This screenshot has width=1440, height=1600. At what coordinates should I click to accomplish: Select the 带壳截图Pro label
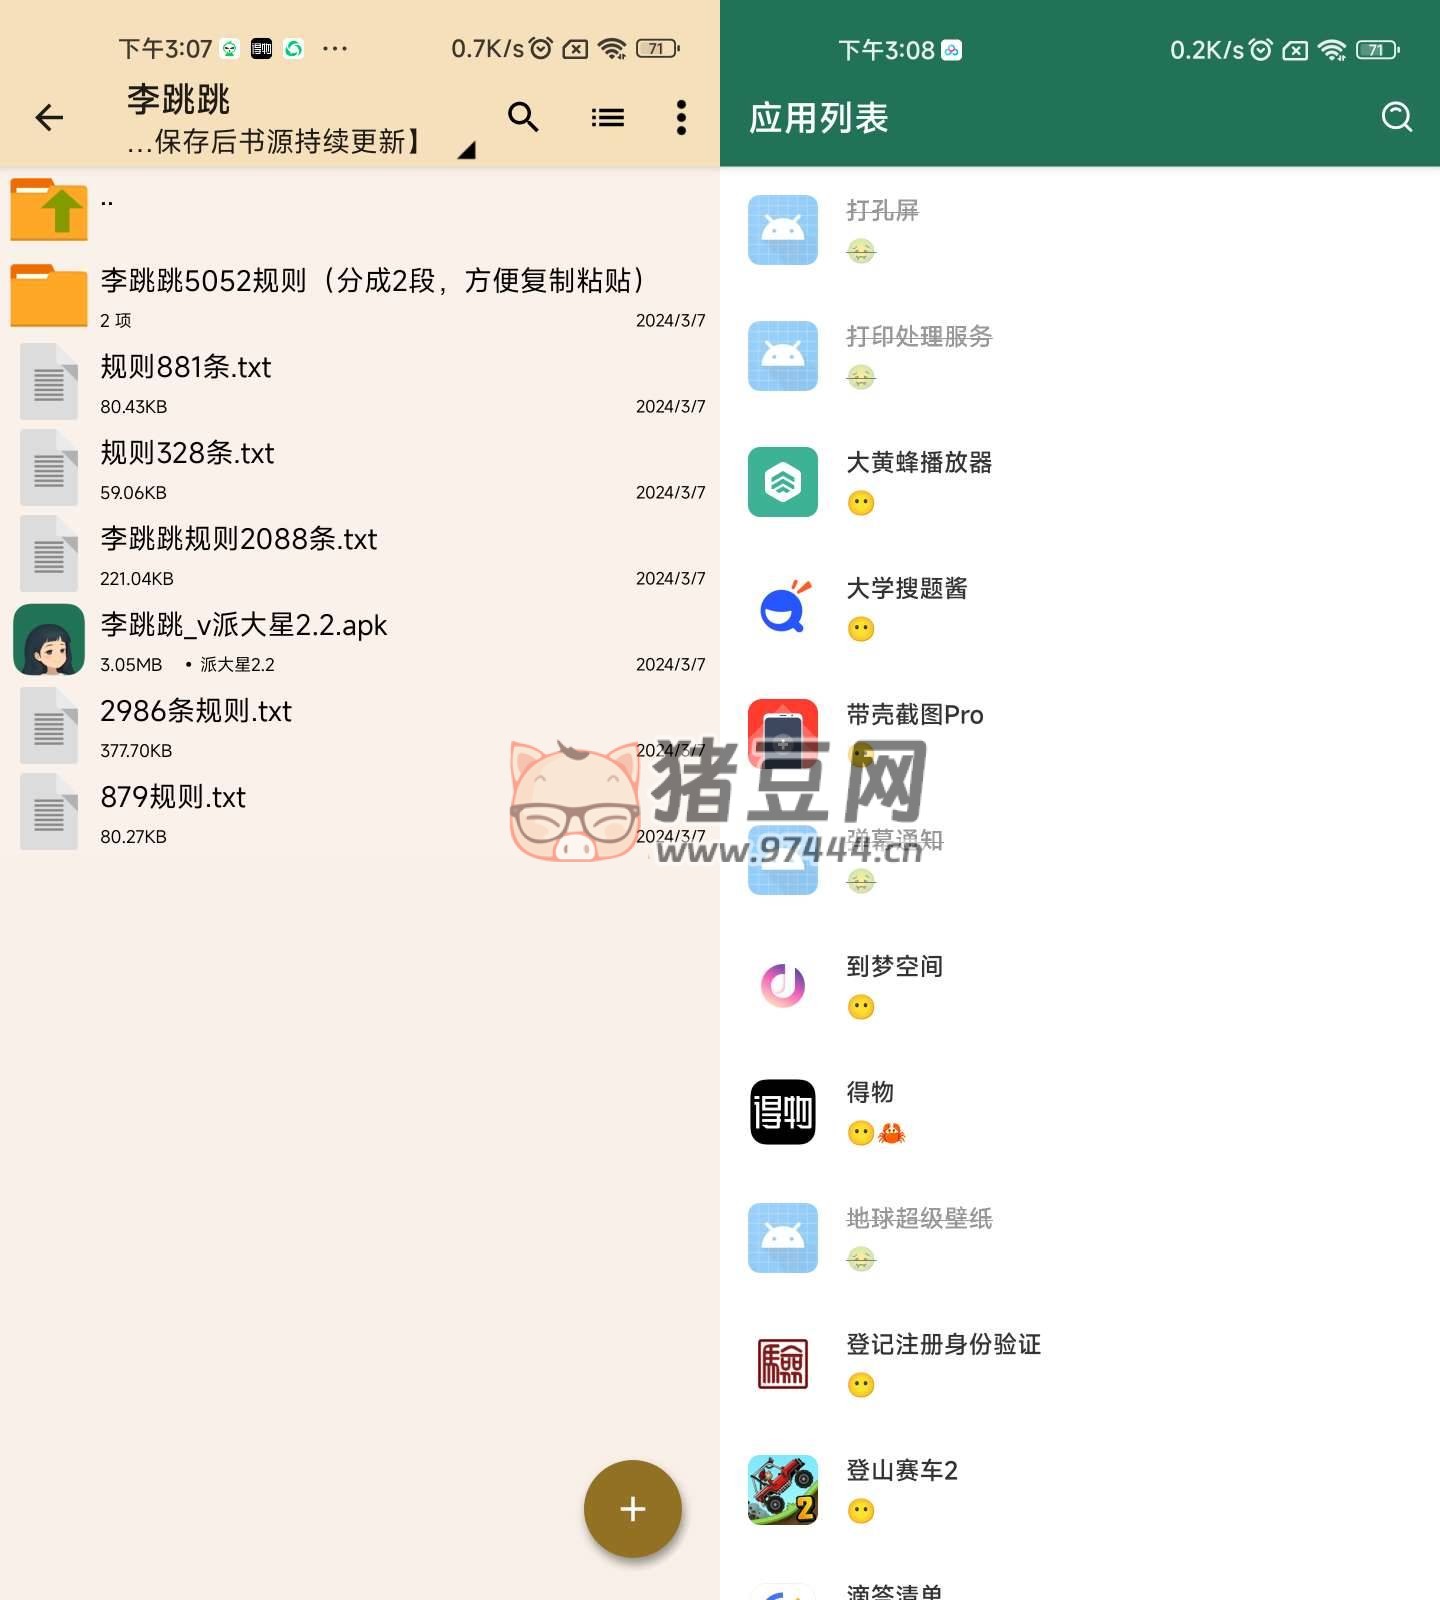915,714
